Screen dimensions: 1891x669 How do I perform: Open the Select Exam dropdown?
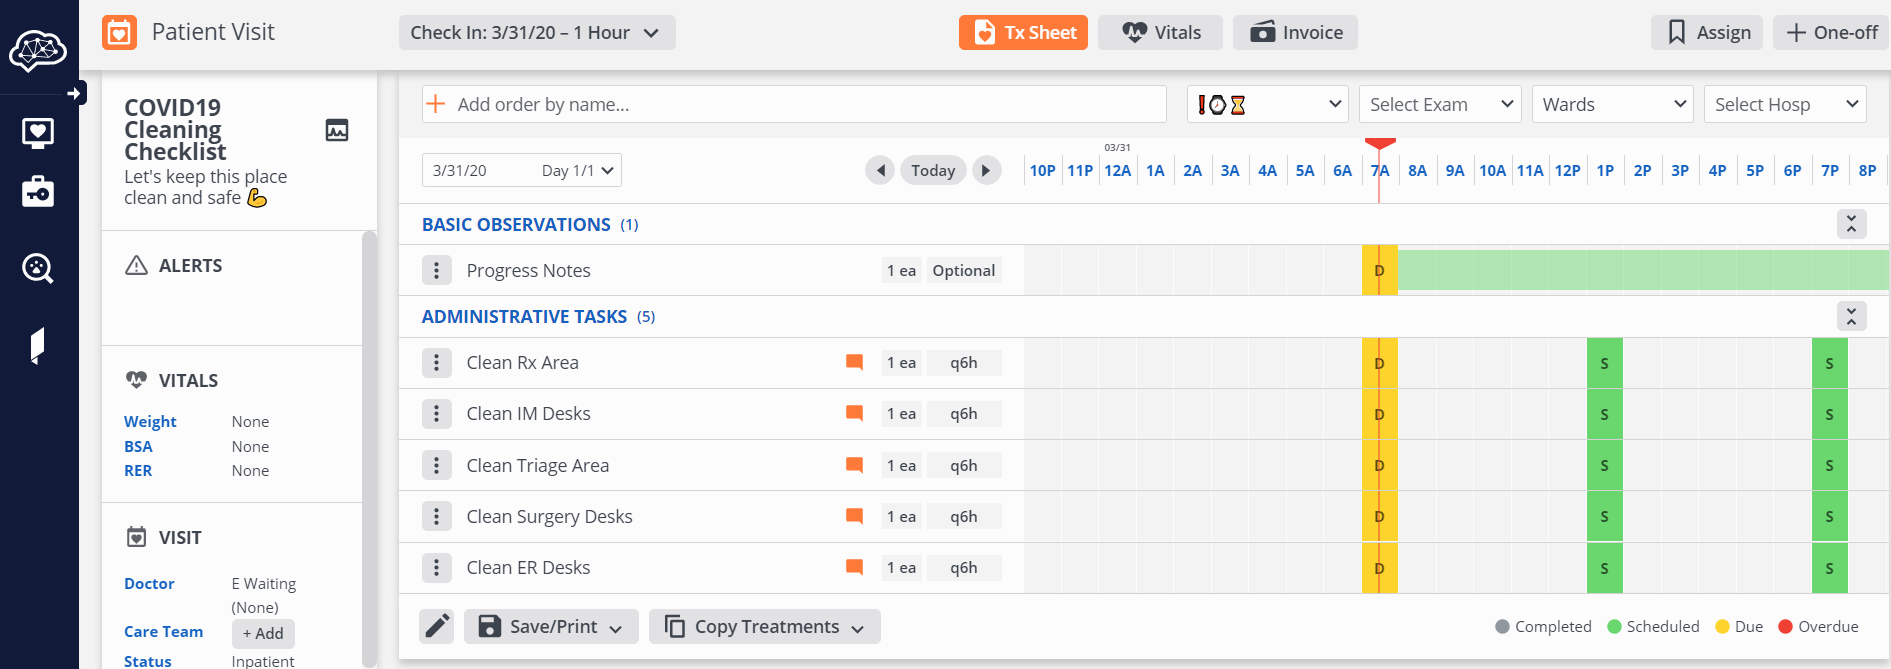point(1439,104)
